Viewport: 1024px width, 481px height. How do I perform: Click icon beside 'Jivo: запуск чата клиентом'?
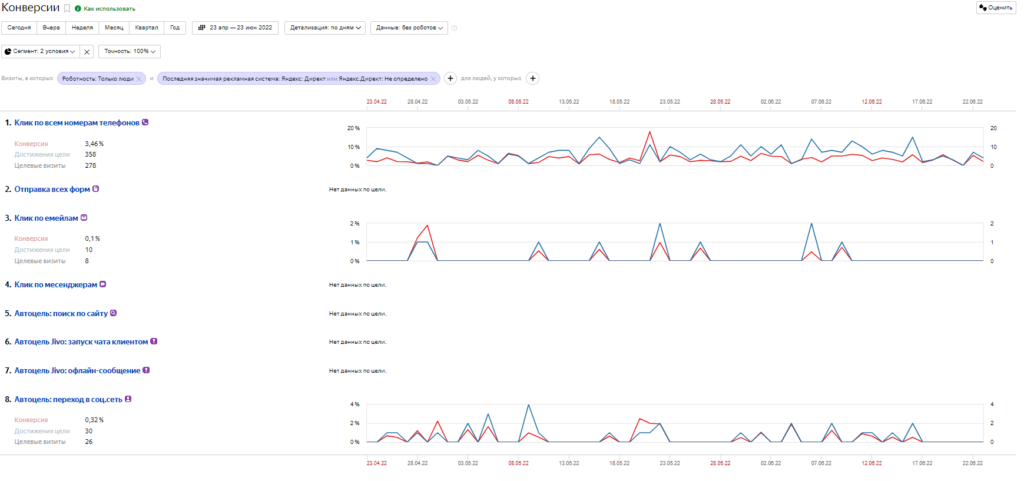tap(154, 341)
